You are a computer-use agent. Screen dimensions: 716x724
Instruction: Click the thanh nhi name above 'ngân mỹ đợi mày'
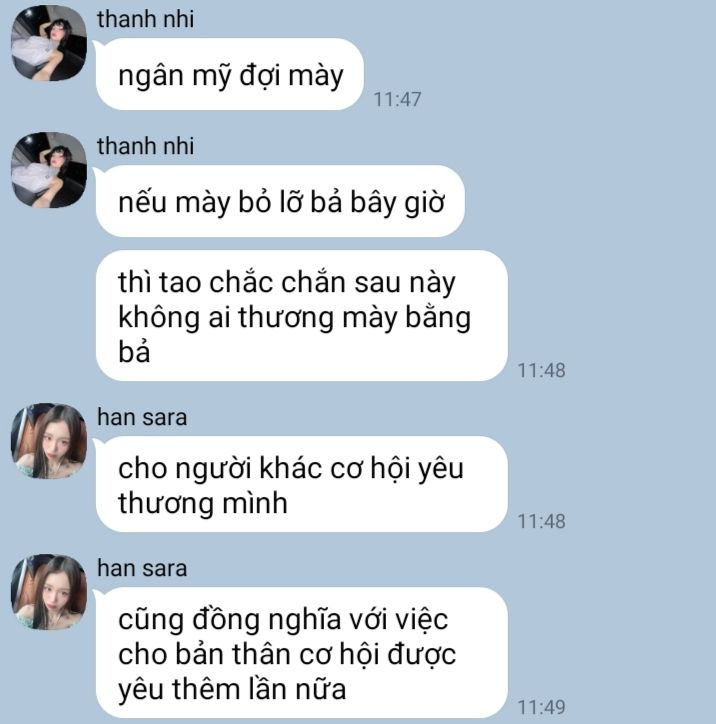click(x=145, y=19)
